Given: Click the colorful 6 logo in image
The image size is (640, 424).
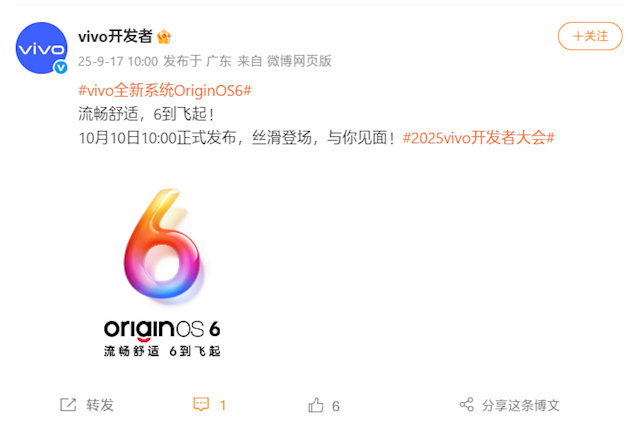Looking at the screenshot, I should pyautogui.click(x=162, y=244).
